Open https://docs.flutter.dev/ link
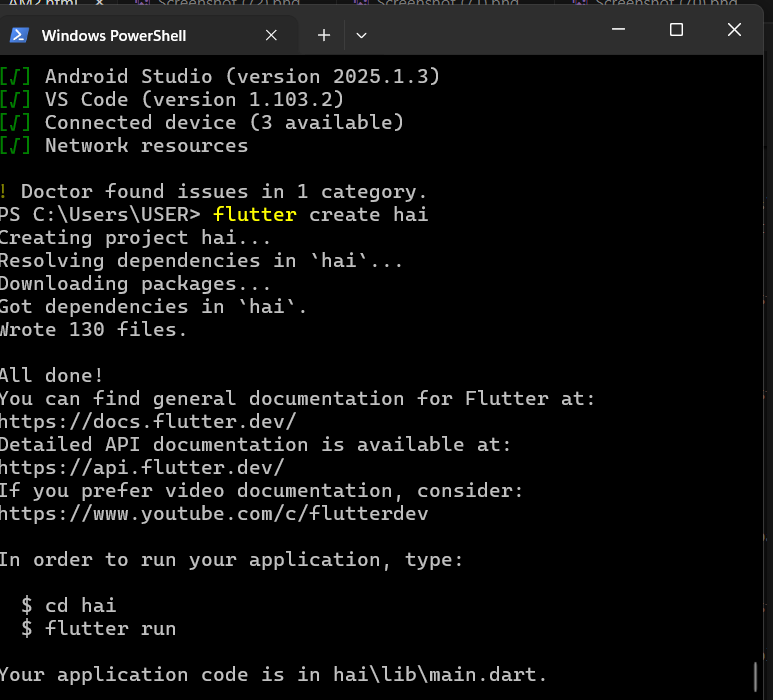 148,421
